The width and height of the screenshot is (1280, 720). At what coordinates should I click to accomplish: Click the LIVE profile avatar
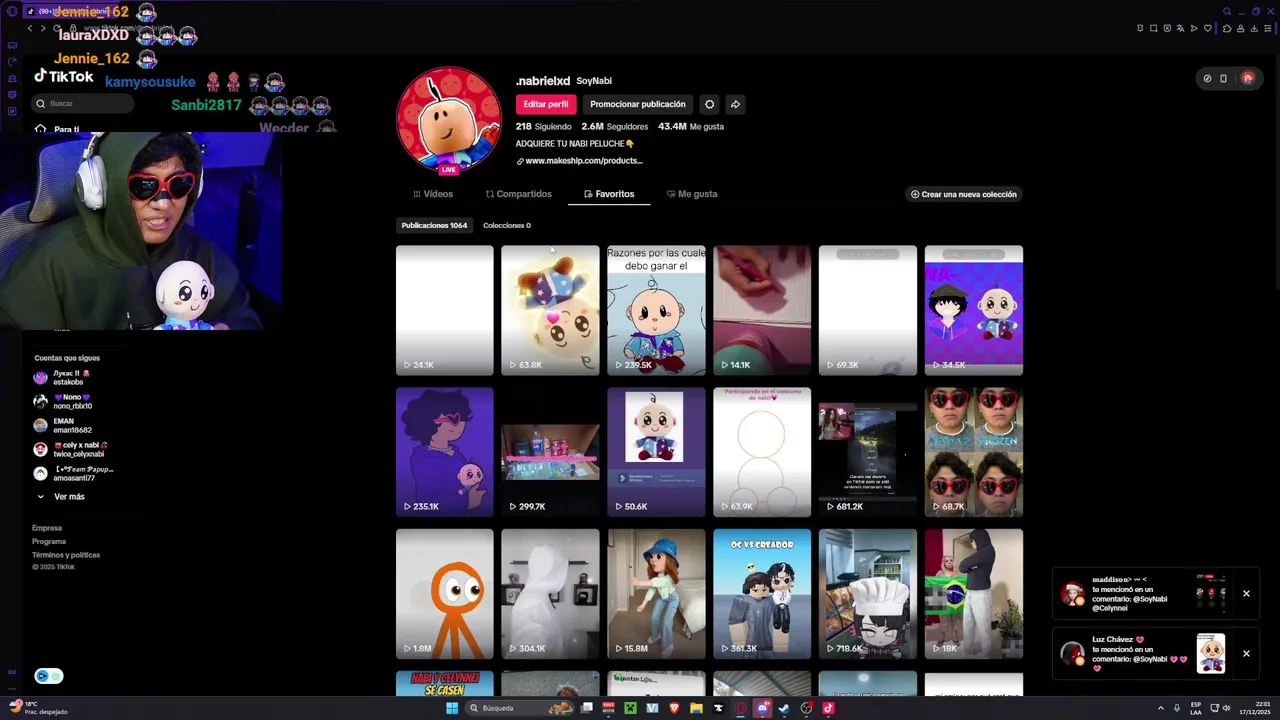point(449,119)
